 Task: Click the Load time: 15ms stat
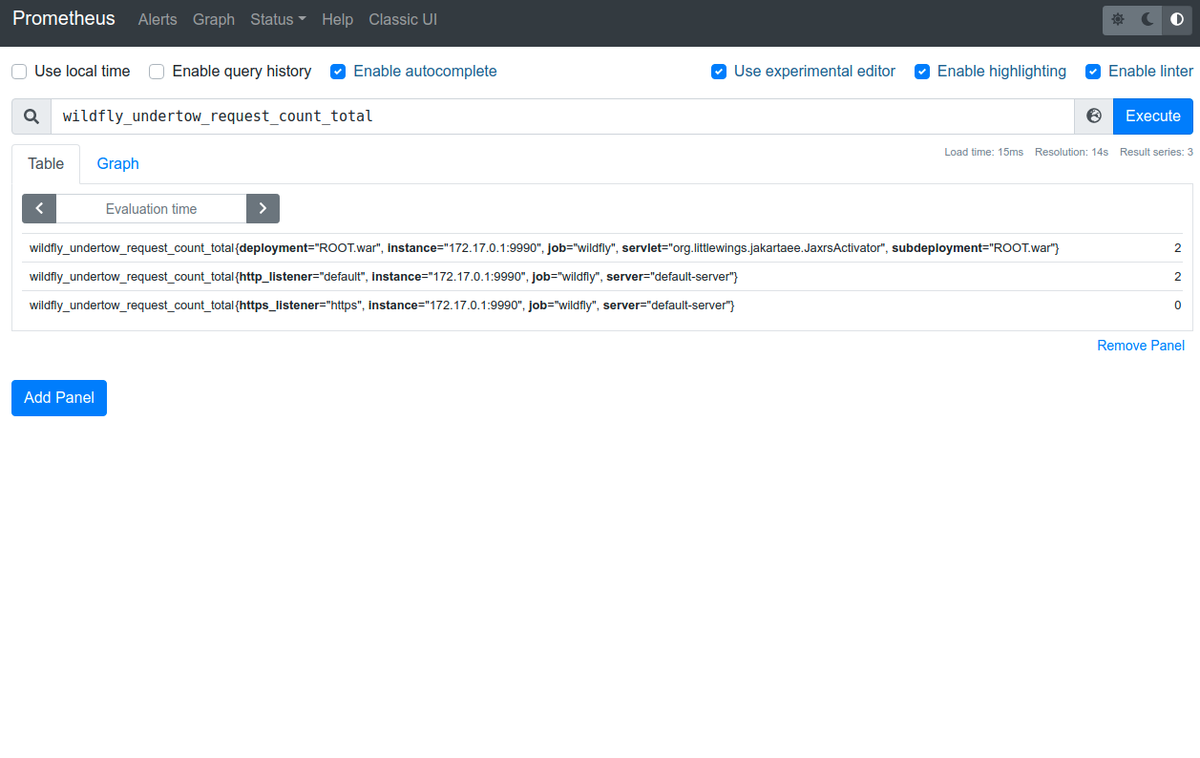click(x=984, y=152)
